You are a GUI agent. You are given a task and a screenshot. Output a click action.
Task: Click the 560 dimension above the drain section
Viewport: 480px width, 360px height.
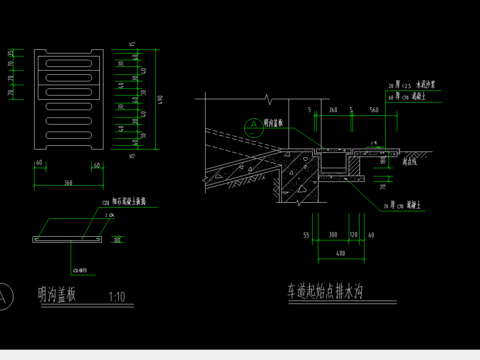(374, 110)
